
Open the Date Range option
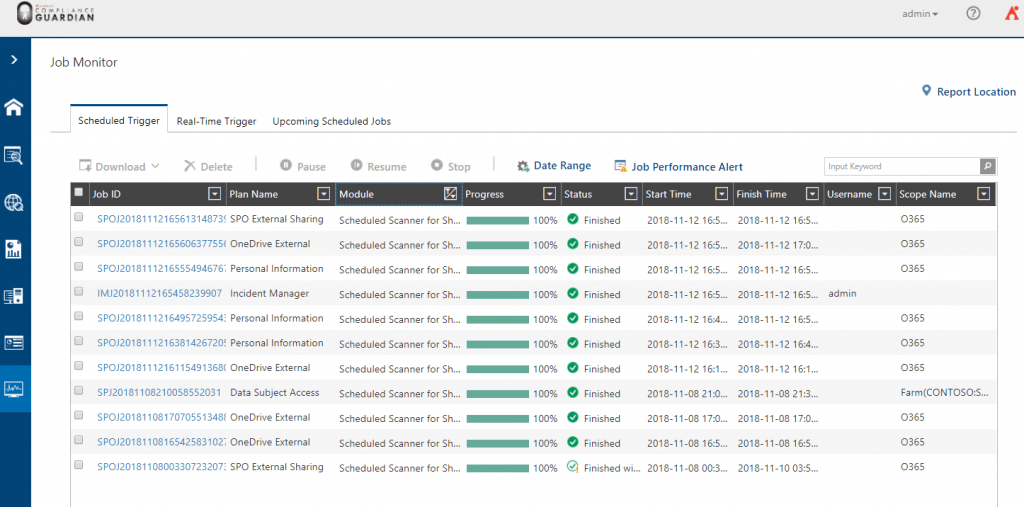(554, 167)
